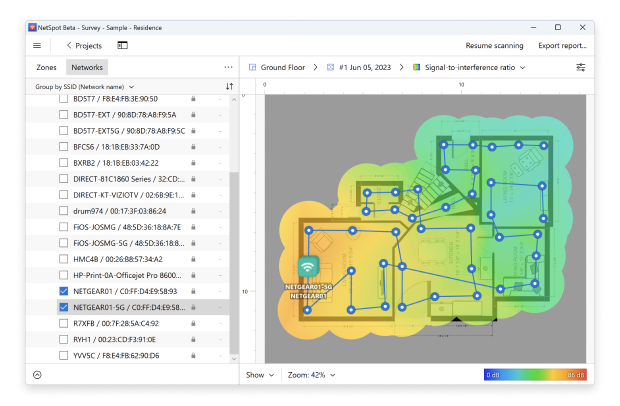Uncheck the NETGEAR01-5G network checkbox

(63, 307)
